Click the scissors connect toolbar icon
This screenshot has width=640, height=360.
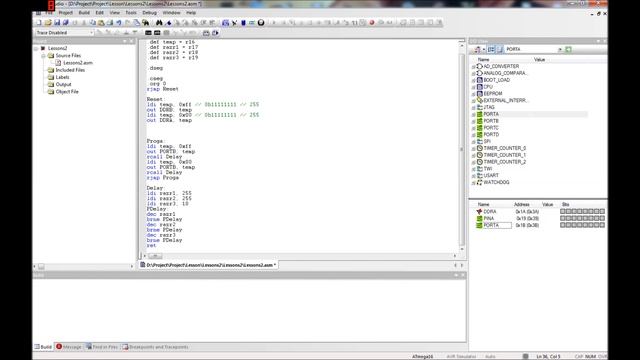coord(234,23)
